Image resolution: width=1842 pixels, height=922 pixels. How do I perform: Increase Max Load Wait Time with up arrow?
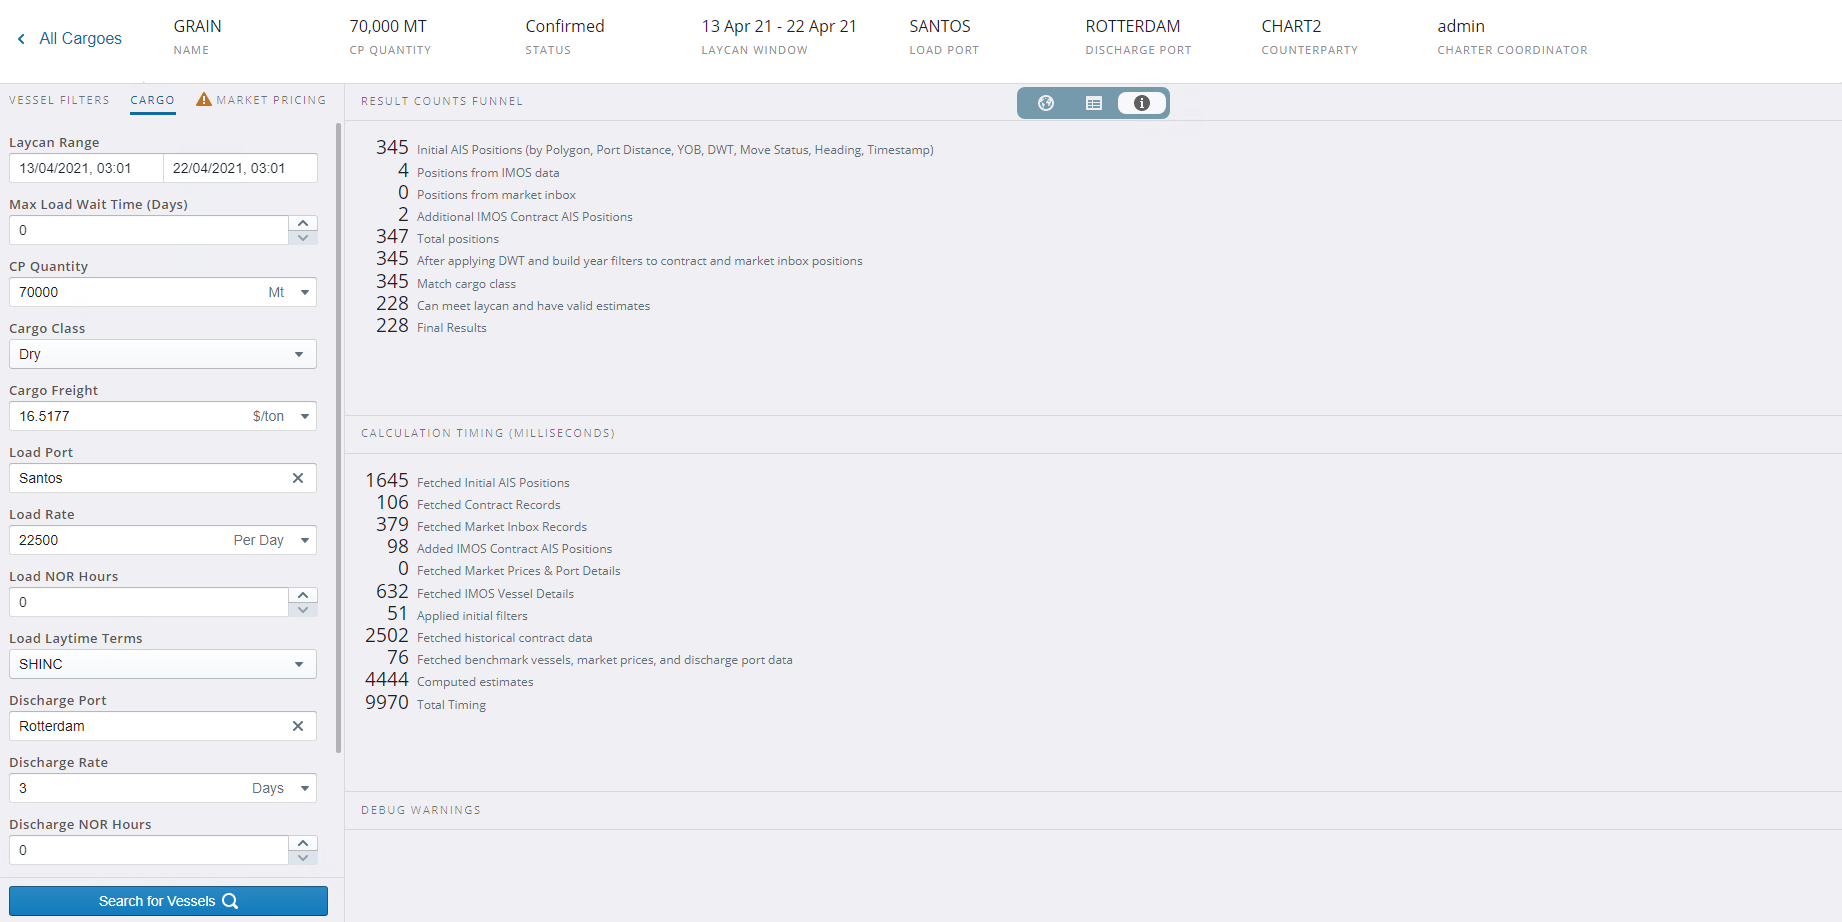tap(303, 222)
